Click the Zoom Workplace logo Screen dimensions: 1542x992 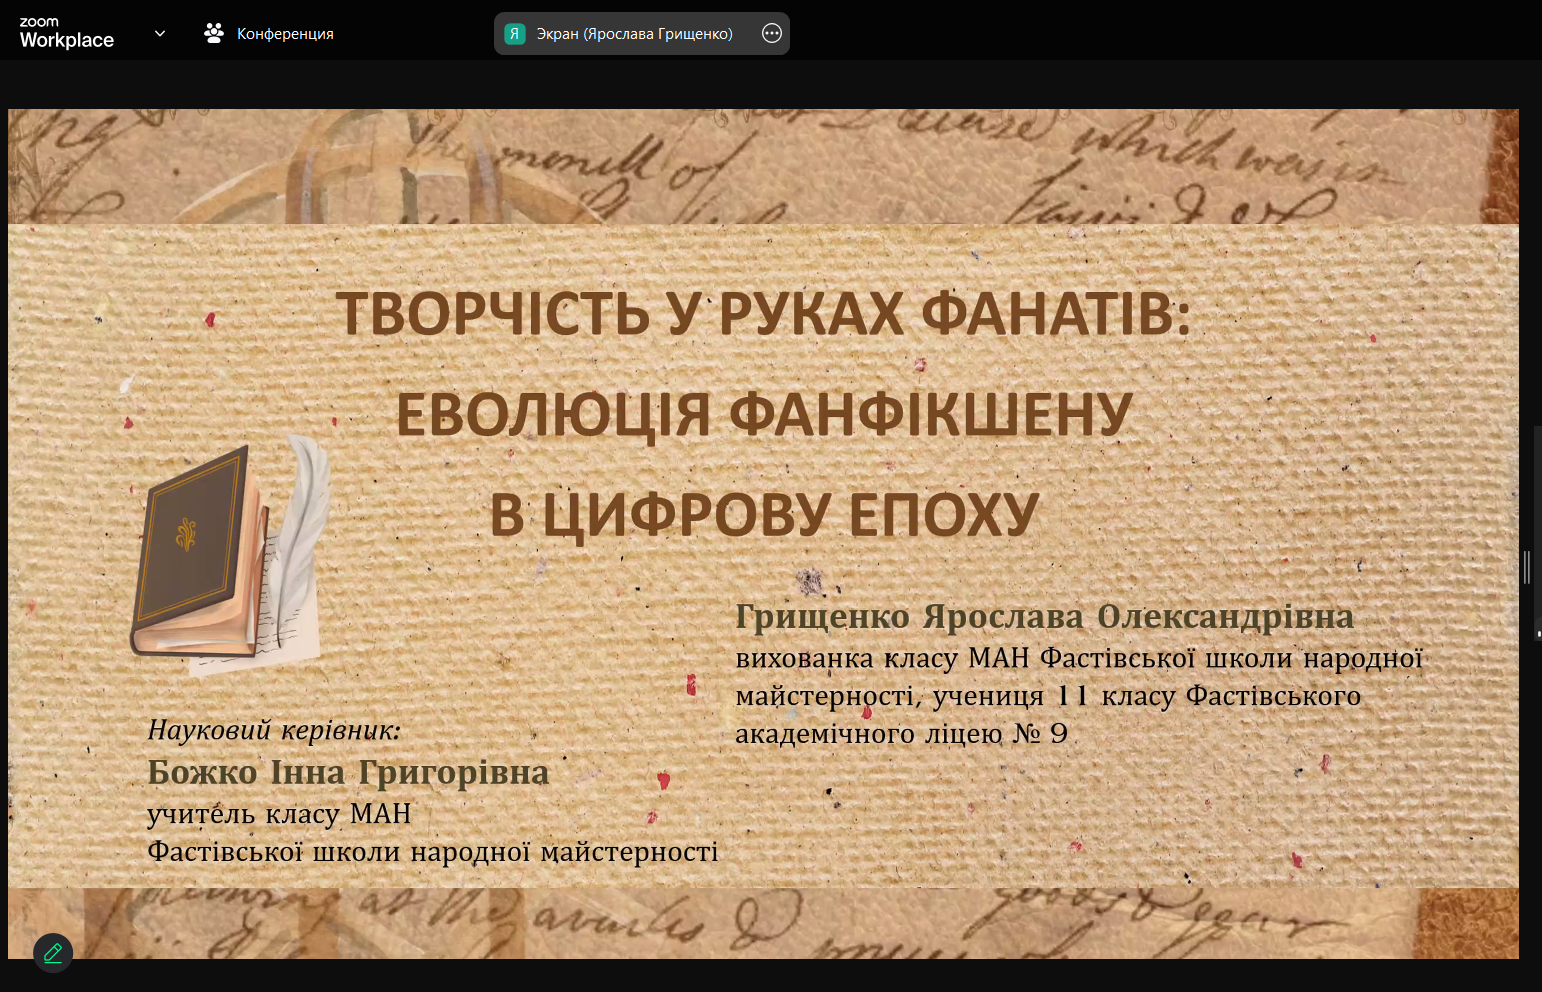(x=66, y=33)
